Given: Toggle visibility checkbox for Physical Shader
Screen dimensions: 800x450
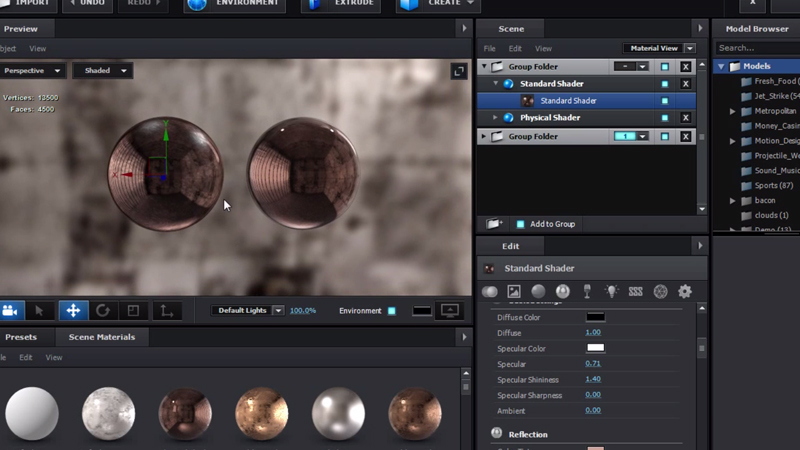Looking at the screenshot, I should [x=665, y=118].
